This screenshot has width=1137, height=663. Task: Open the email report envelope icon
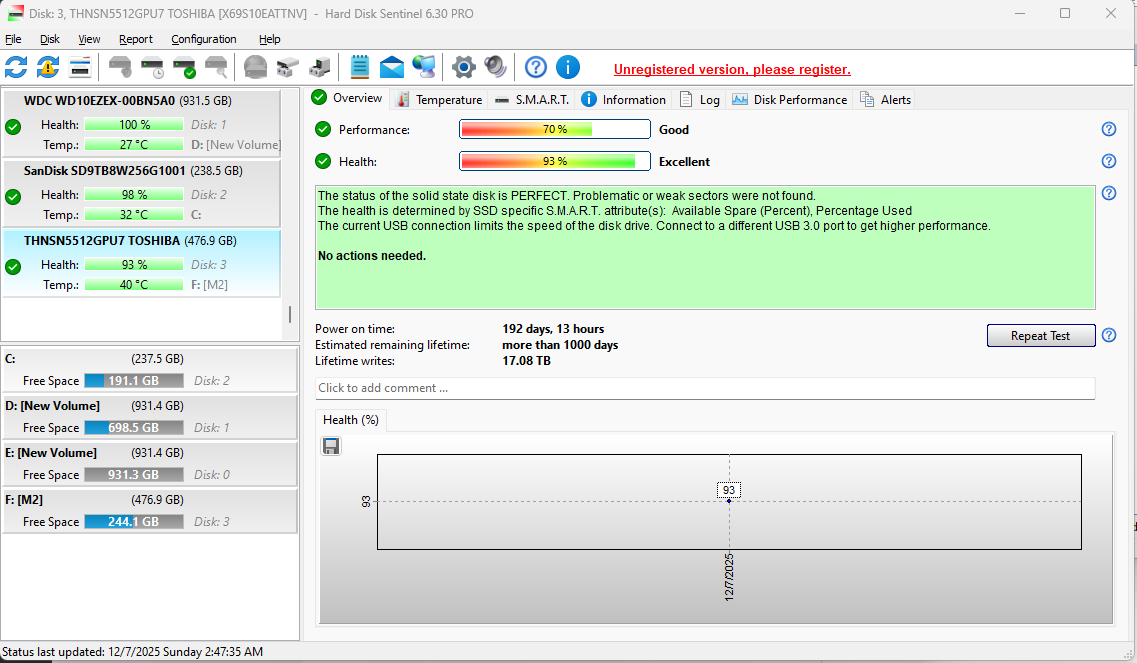tap(392, 67)
